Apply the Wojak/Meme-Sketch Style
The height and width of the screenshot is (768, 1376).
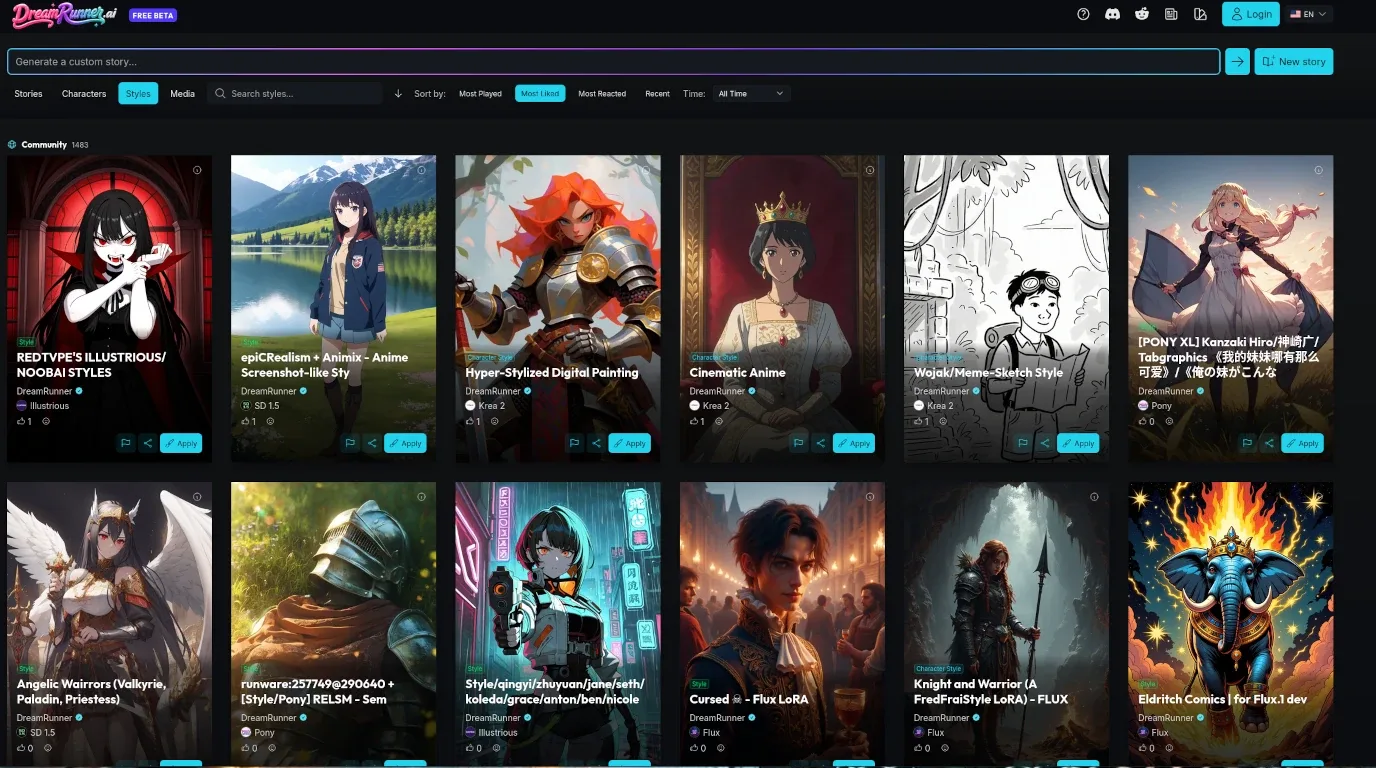(1078, 443)
